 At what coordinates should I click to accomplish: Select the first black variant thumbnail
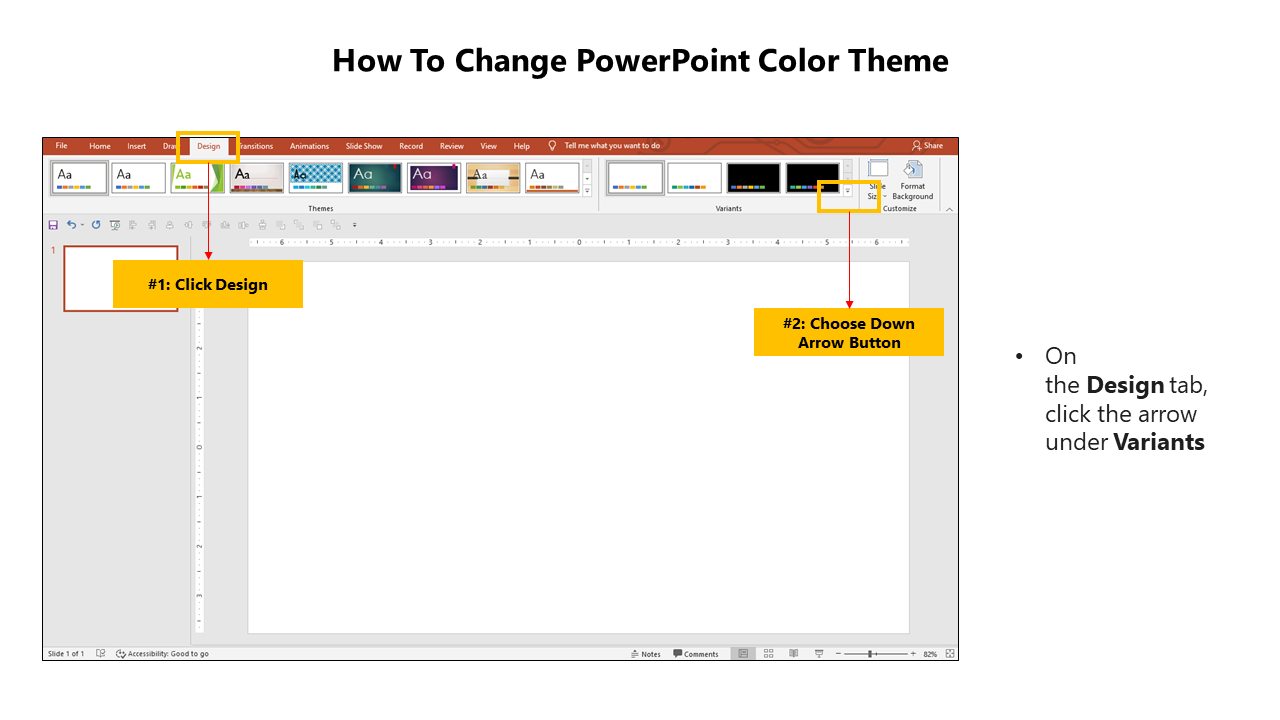click(753, 178)
